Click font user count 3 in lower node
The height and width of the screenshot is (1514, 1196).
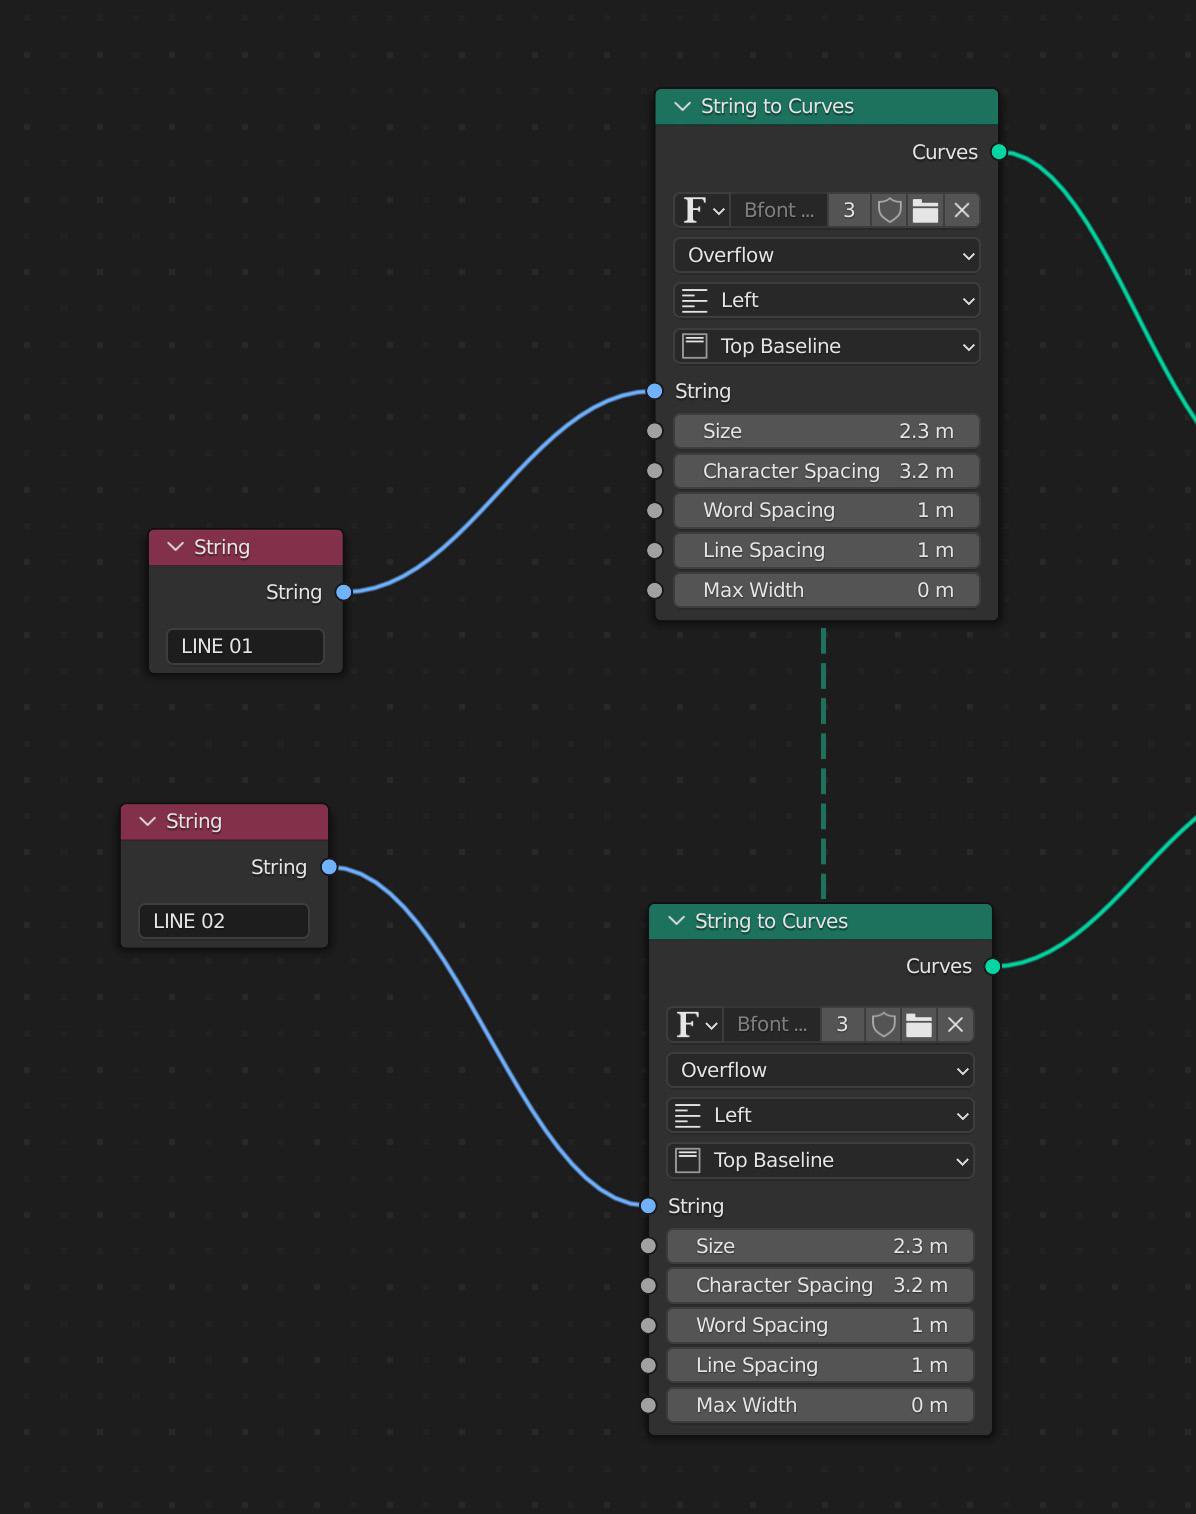pyautogui.click(x=842, y=1025)
